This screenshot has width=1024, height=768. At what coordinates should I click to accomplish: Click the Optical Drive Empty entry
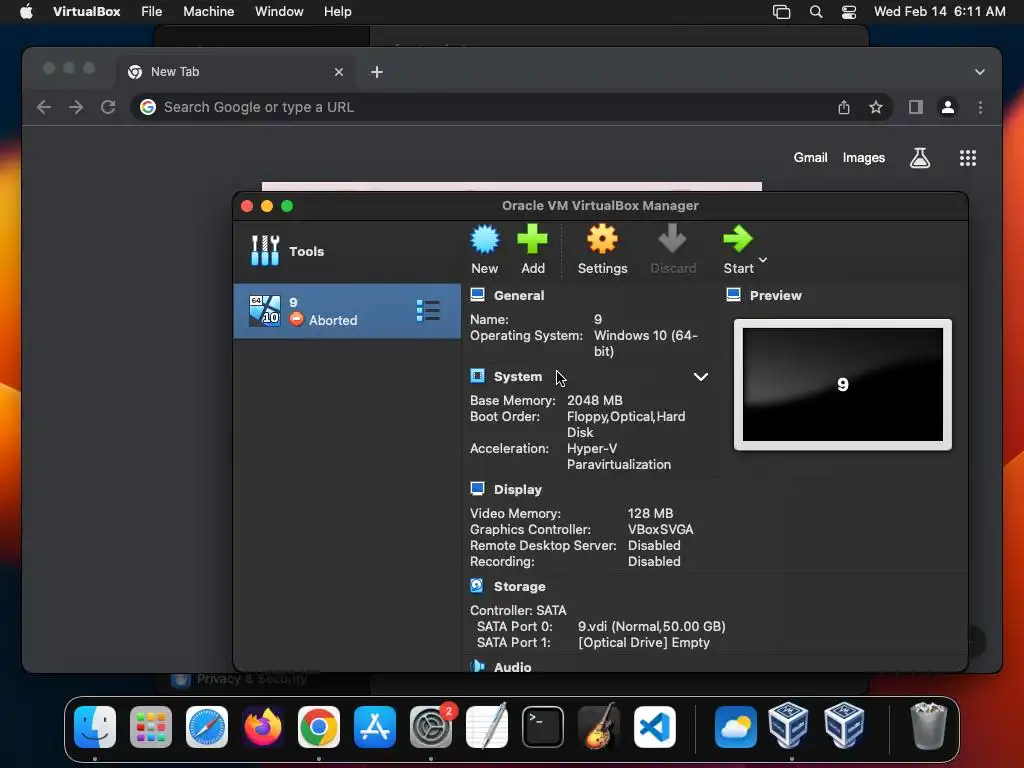644,643
